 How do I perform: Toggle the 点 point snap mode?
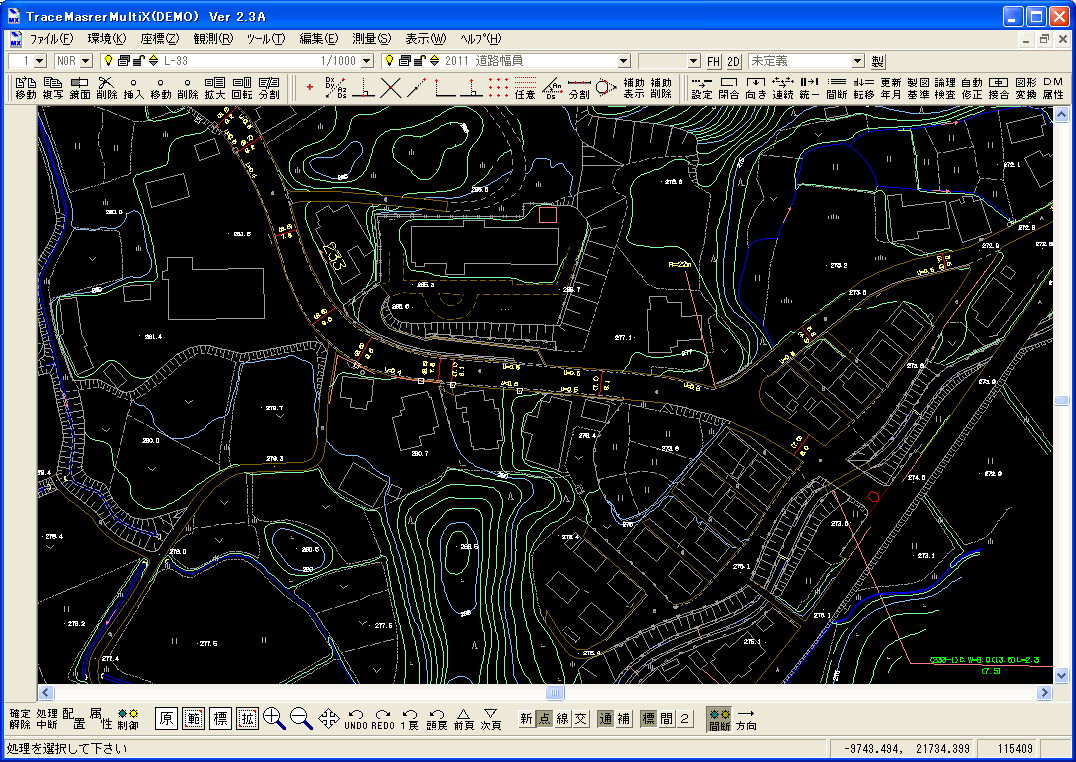click(x=544, y=719)
